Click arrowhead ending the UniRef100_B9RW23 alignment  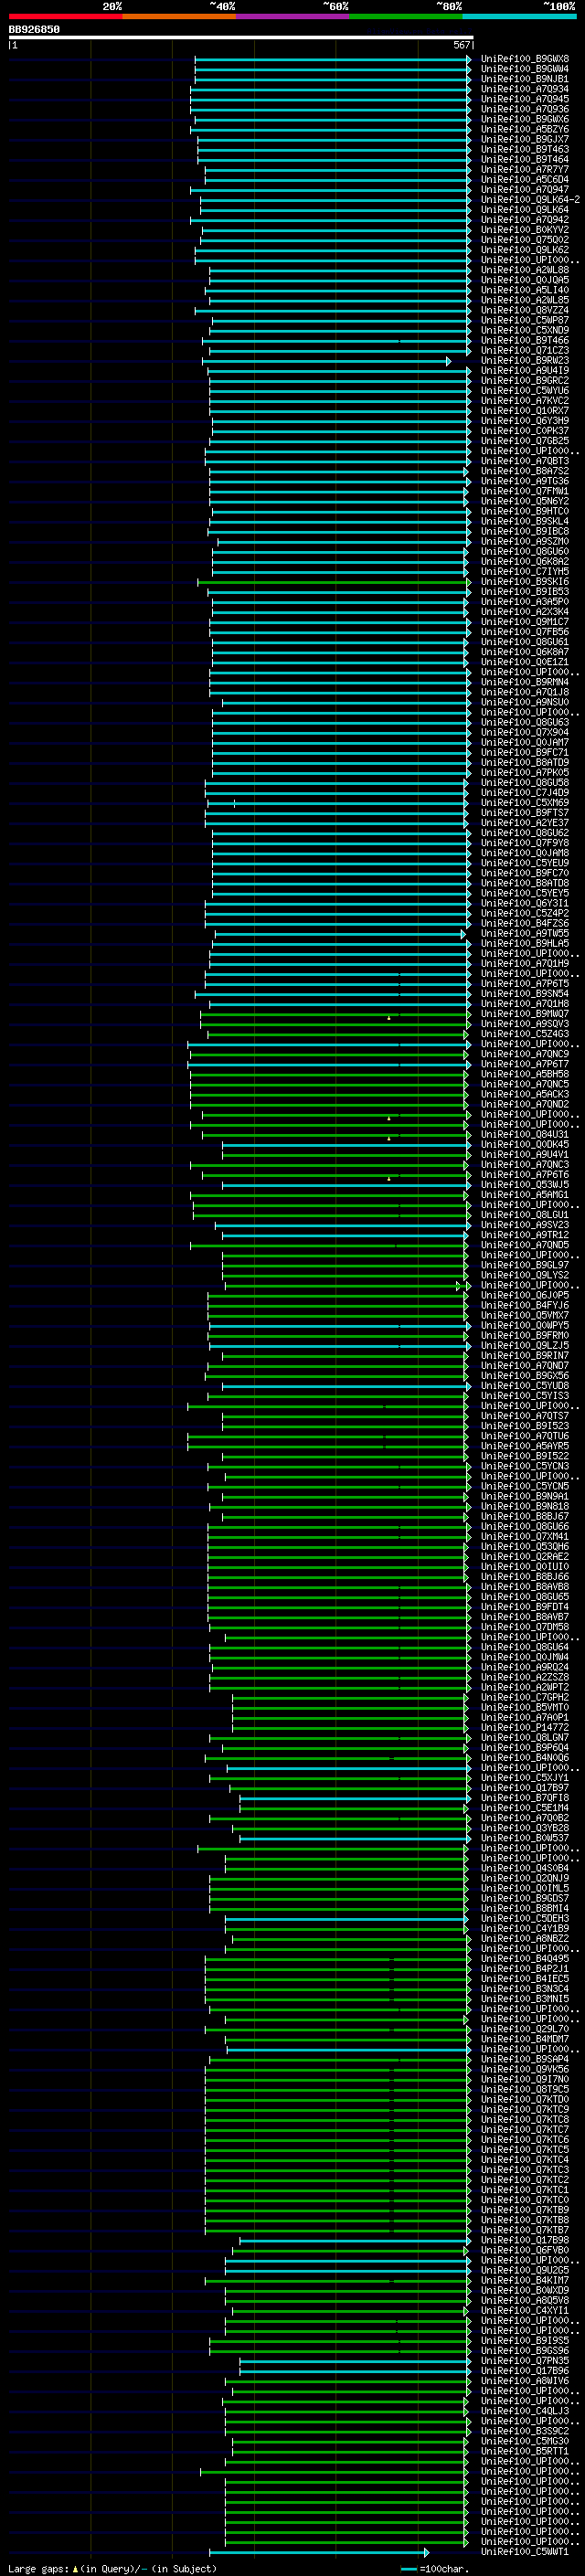(448, 361)
